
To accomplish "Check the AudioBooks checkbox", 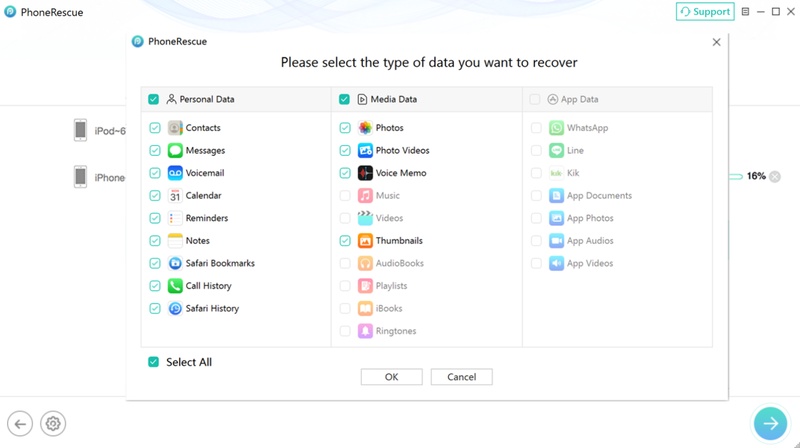I will tap(345, 263).
